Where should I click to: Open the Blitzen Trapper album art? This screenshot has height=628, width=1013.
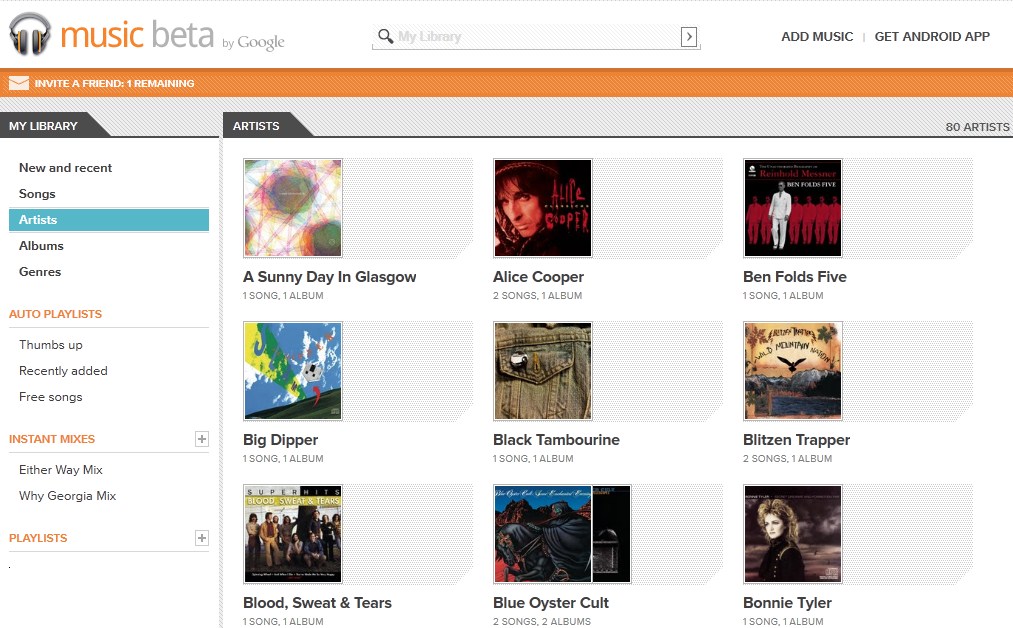click(x=793, y=371)
